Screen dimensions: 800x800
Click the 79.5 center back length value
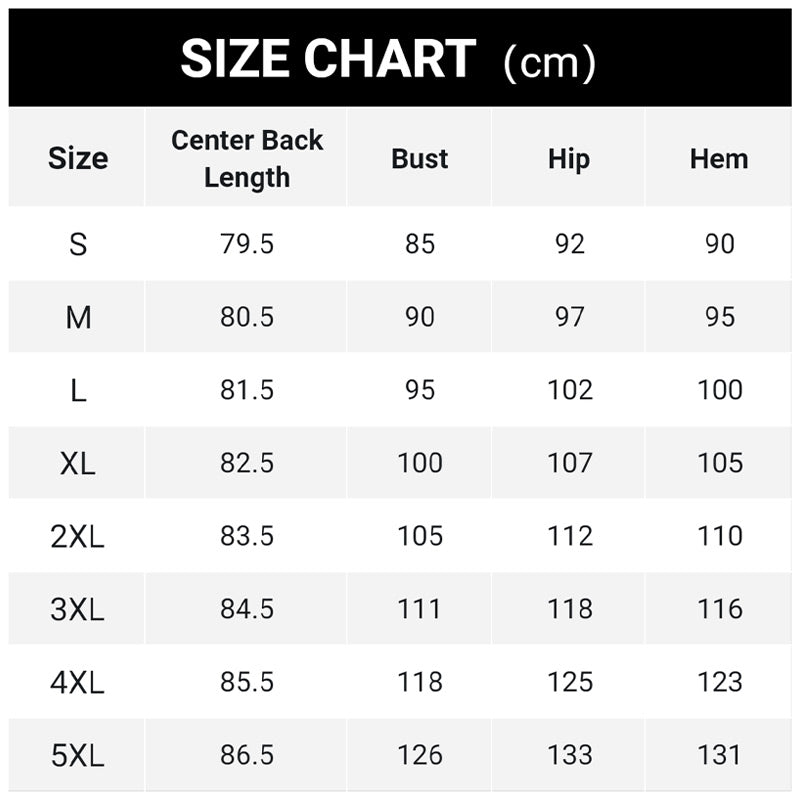(247, 244)
